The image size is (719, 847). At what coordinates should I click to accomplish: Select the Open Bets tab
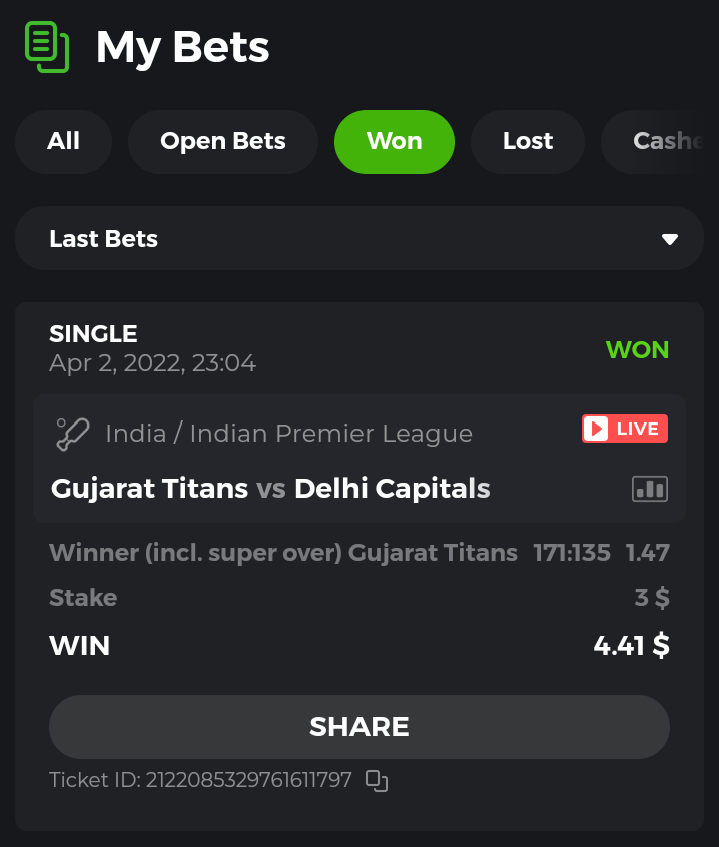[223, 142]
